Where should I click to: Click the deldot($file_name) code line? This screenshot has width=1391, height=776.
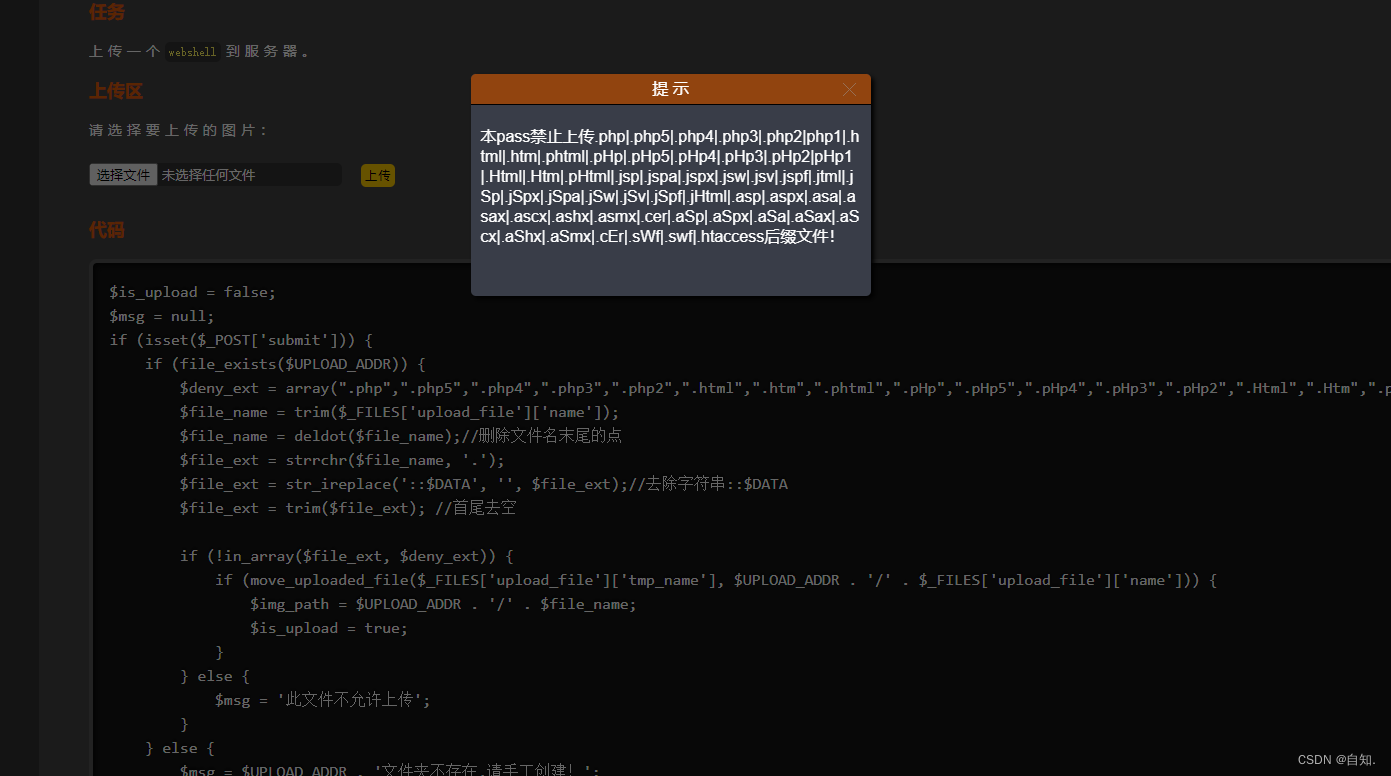pyautogui.click(x=402, y=436)
